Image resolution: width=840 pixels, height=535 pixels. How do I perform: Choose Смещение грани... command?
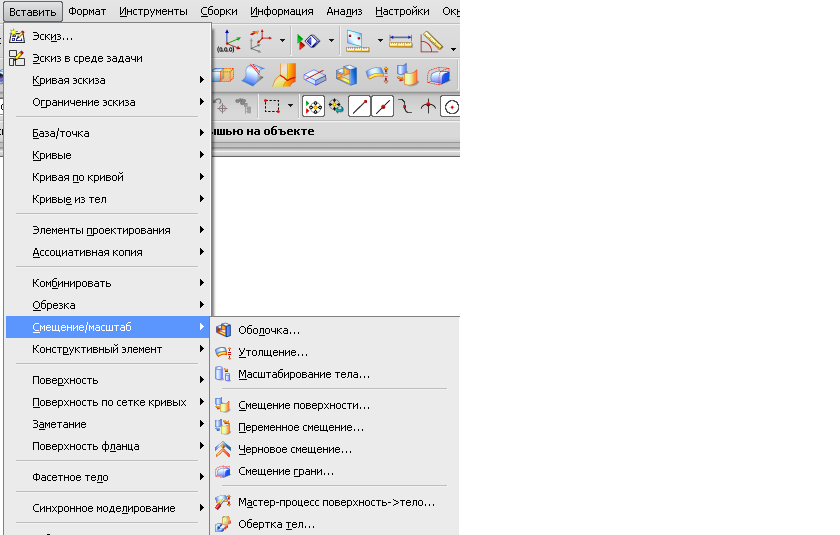[335, 471]
